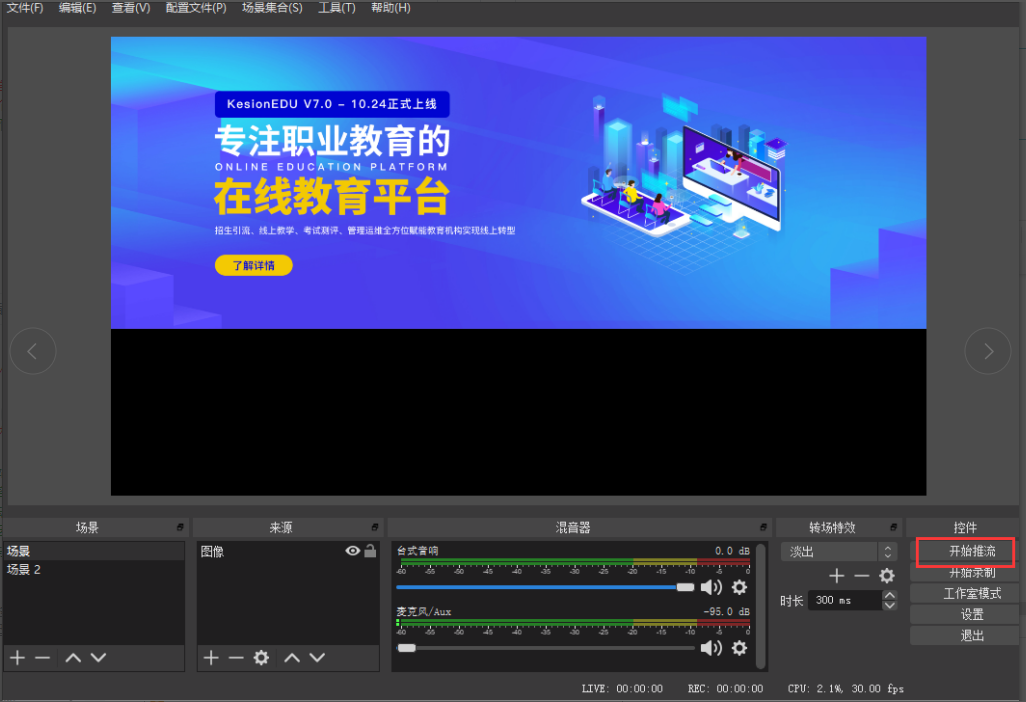
Task: Click the 开始推流 button
Action: point(964,551)
